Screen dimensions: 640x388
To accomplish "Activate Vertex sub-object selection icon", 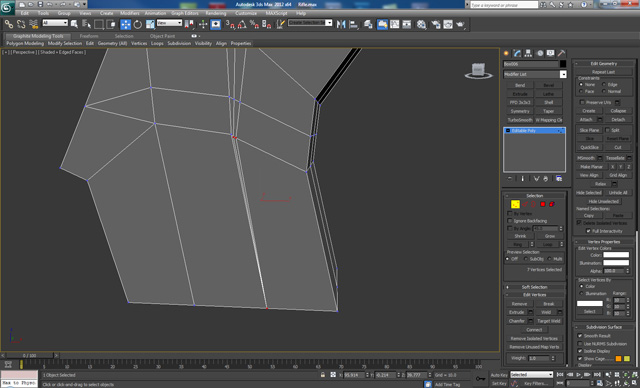I will click(x=515, y=204).
